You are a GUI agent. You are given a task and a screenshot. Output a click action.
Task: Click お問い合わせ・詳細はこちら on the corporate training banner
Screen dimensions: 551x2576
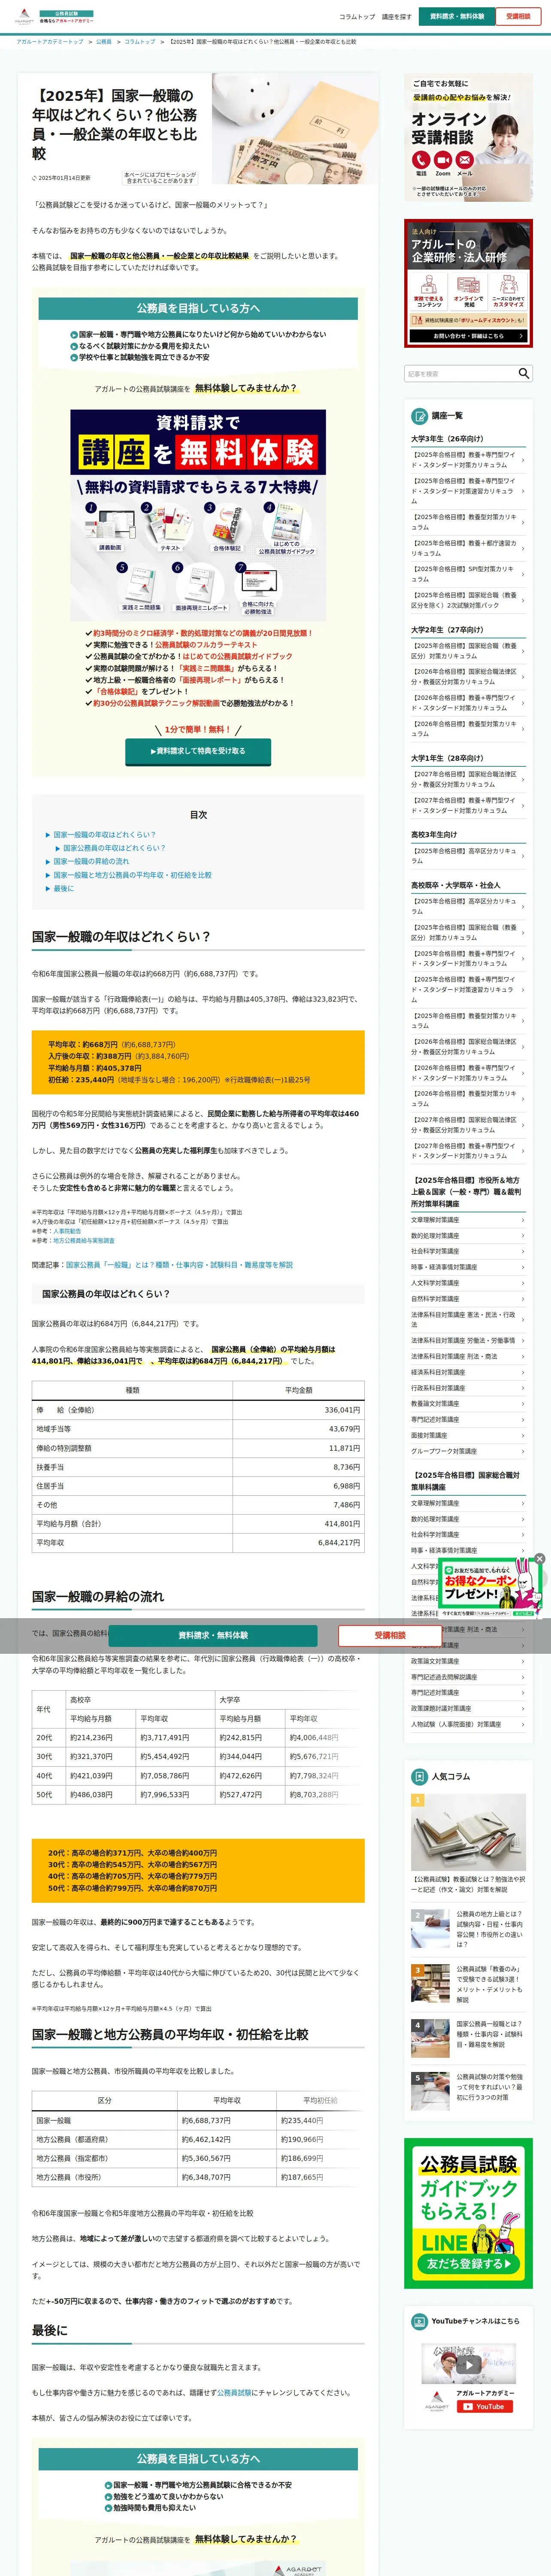point(468,336)
